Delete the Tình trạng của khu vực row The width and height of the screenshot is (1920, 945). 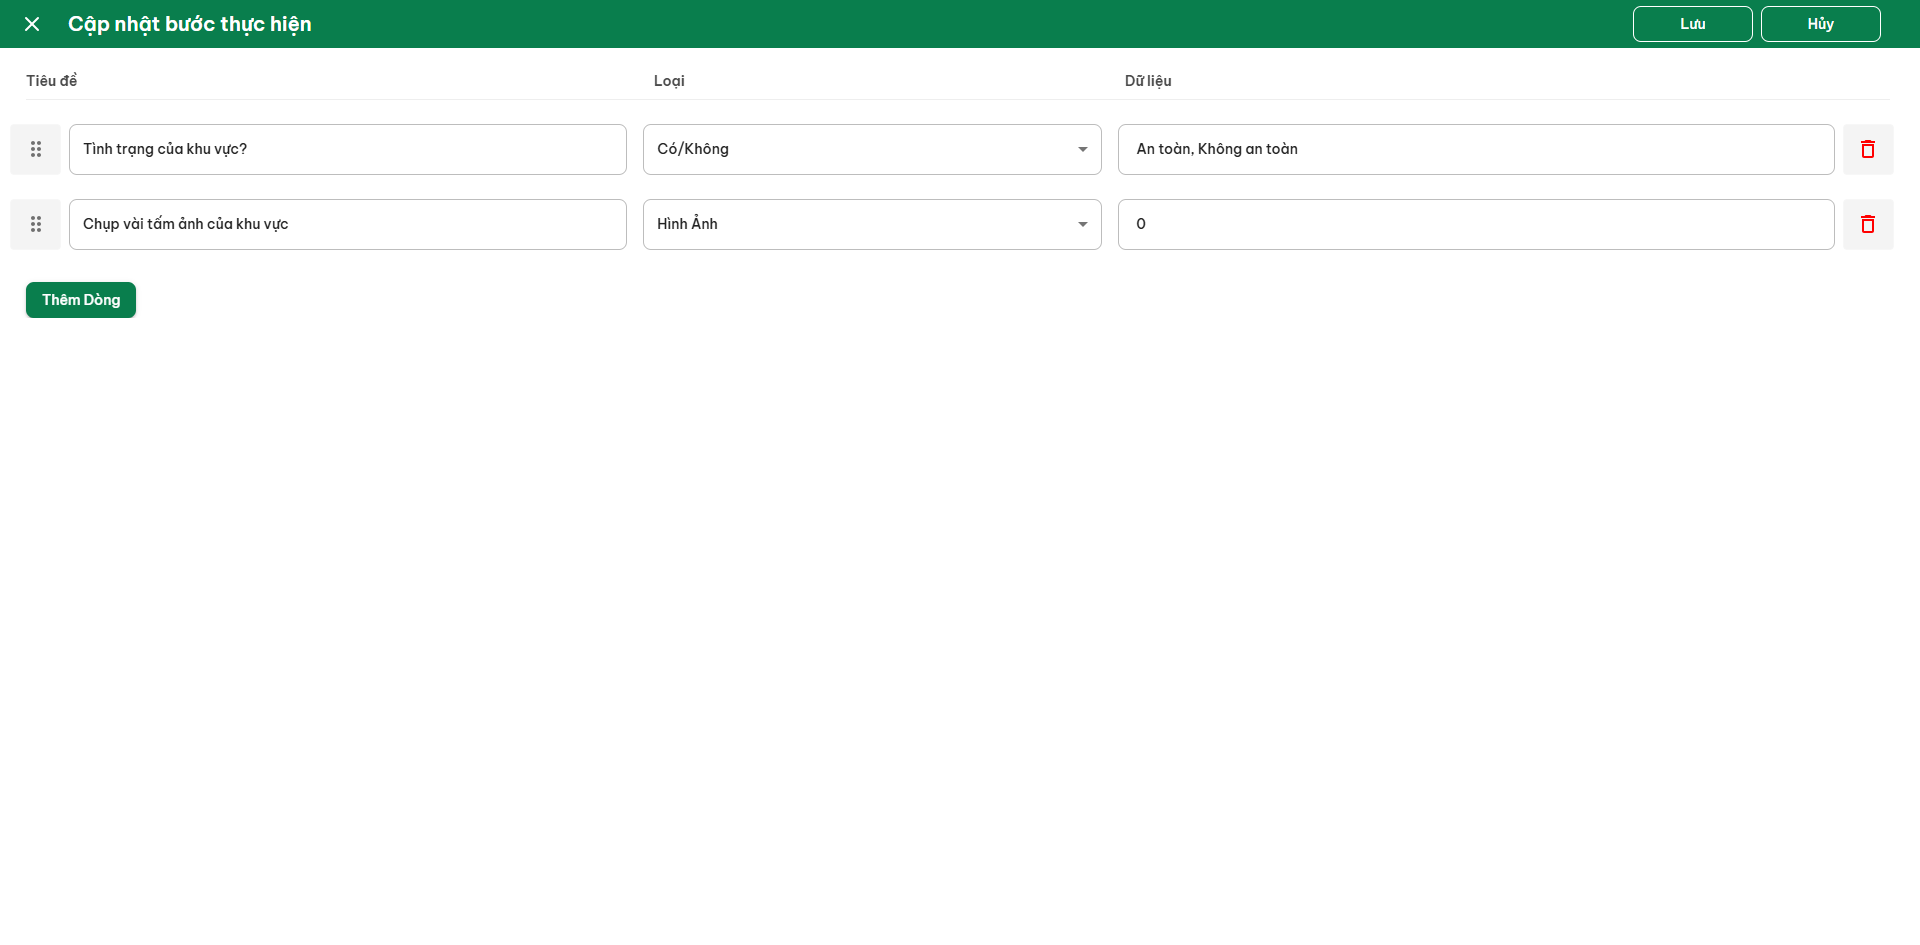[x=1867, y=149]
